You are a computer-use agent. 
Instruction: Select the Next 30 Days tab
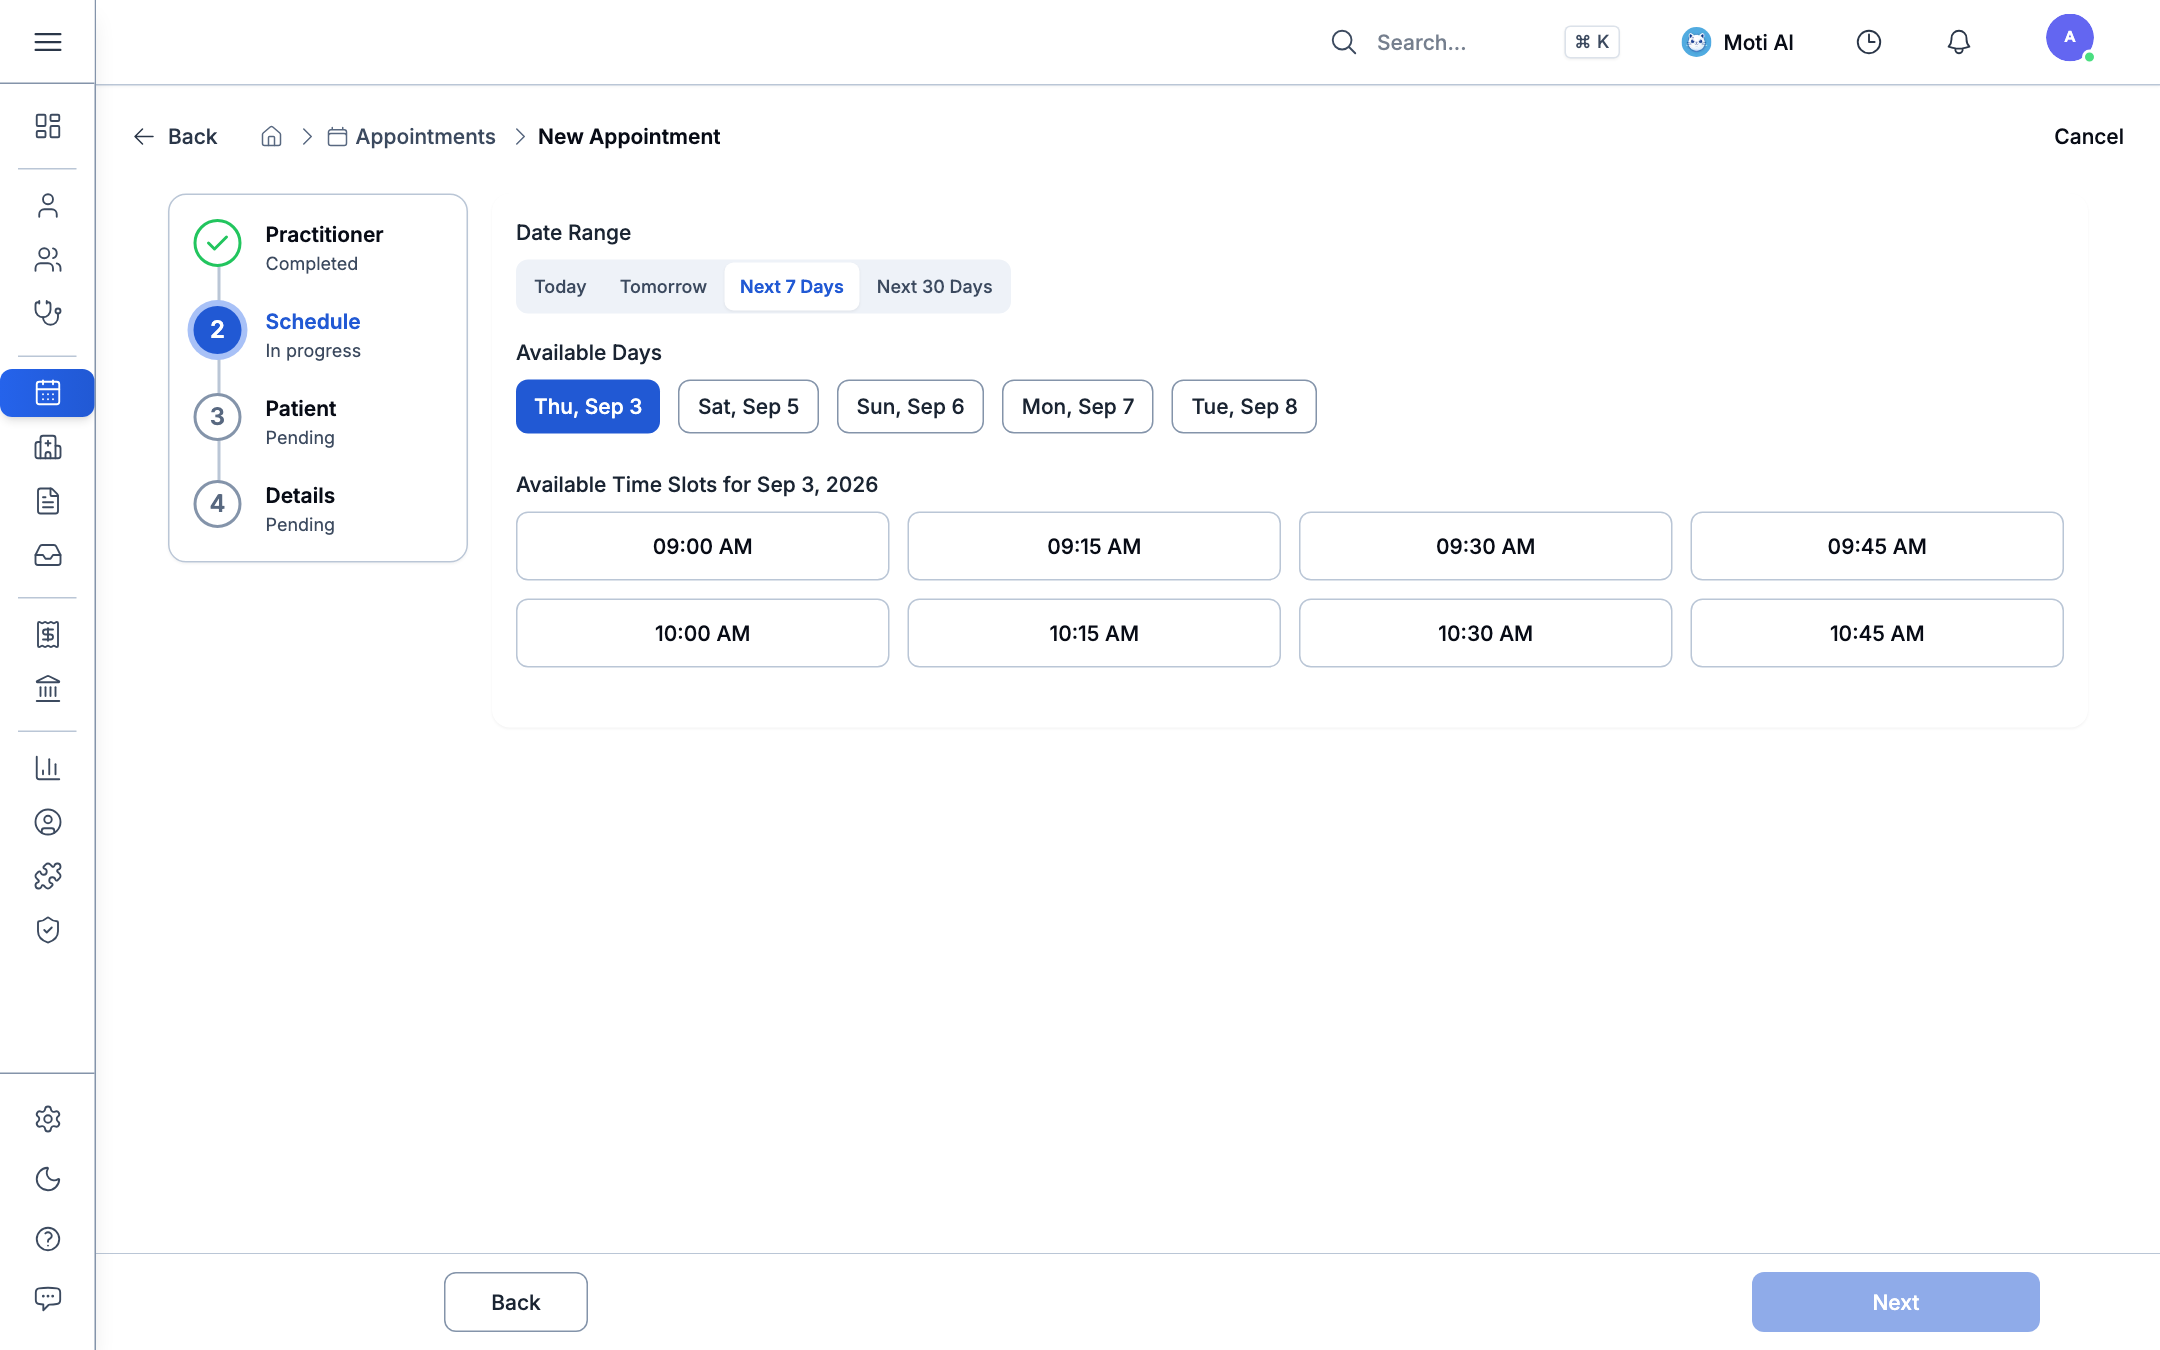[x=934, y=286]
